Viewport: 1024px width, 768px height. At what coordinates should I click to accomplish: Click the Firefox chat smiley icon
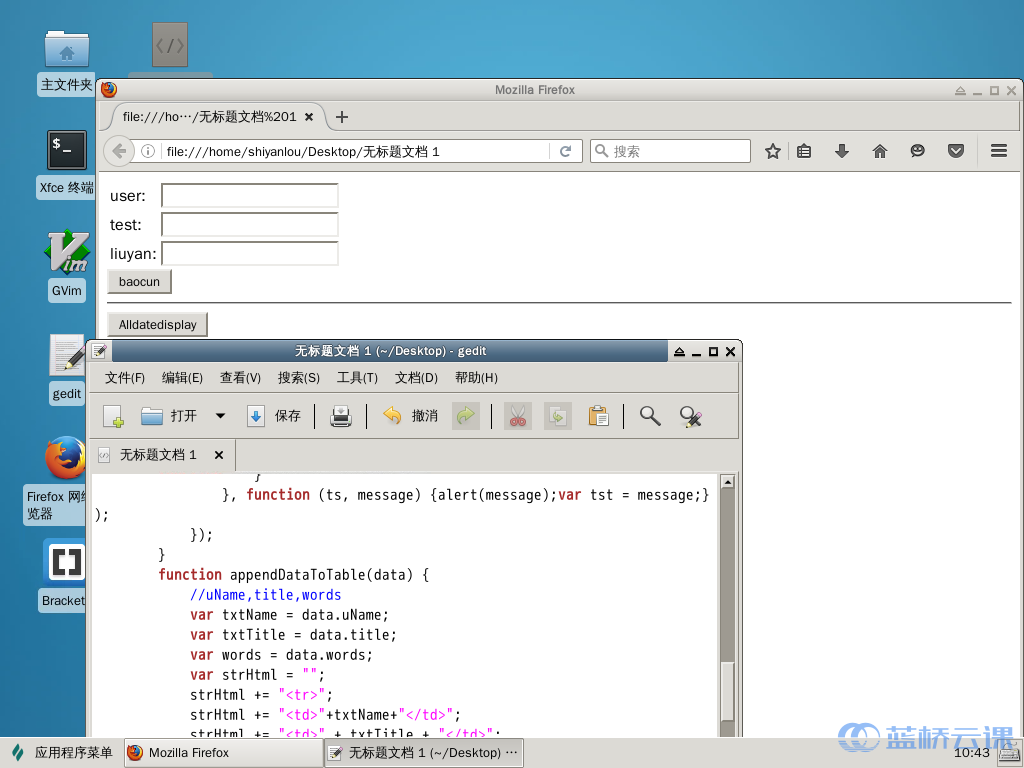pos(918,152)
